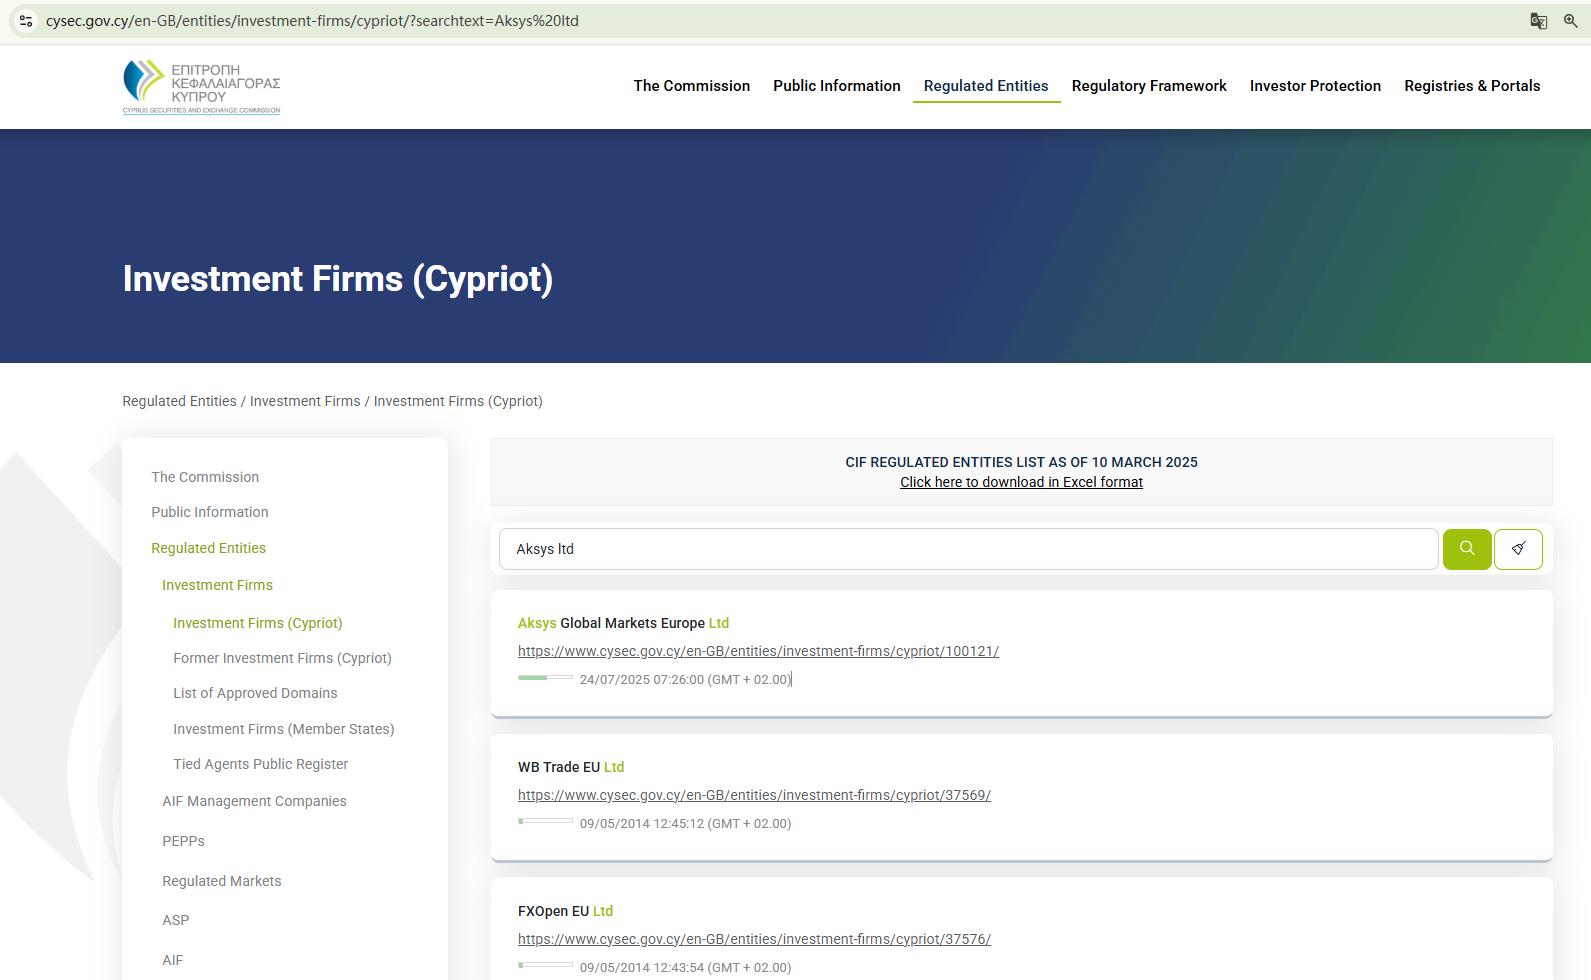The height and width of the screenshot is (980, 1591).
Task: Open the WB Trade EU Ltd URL
Action: tap(754, 795)
